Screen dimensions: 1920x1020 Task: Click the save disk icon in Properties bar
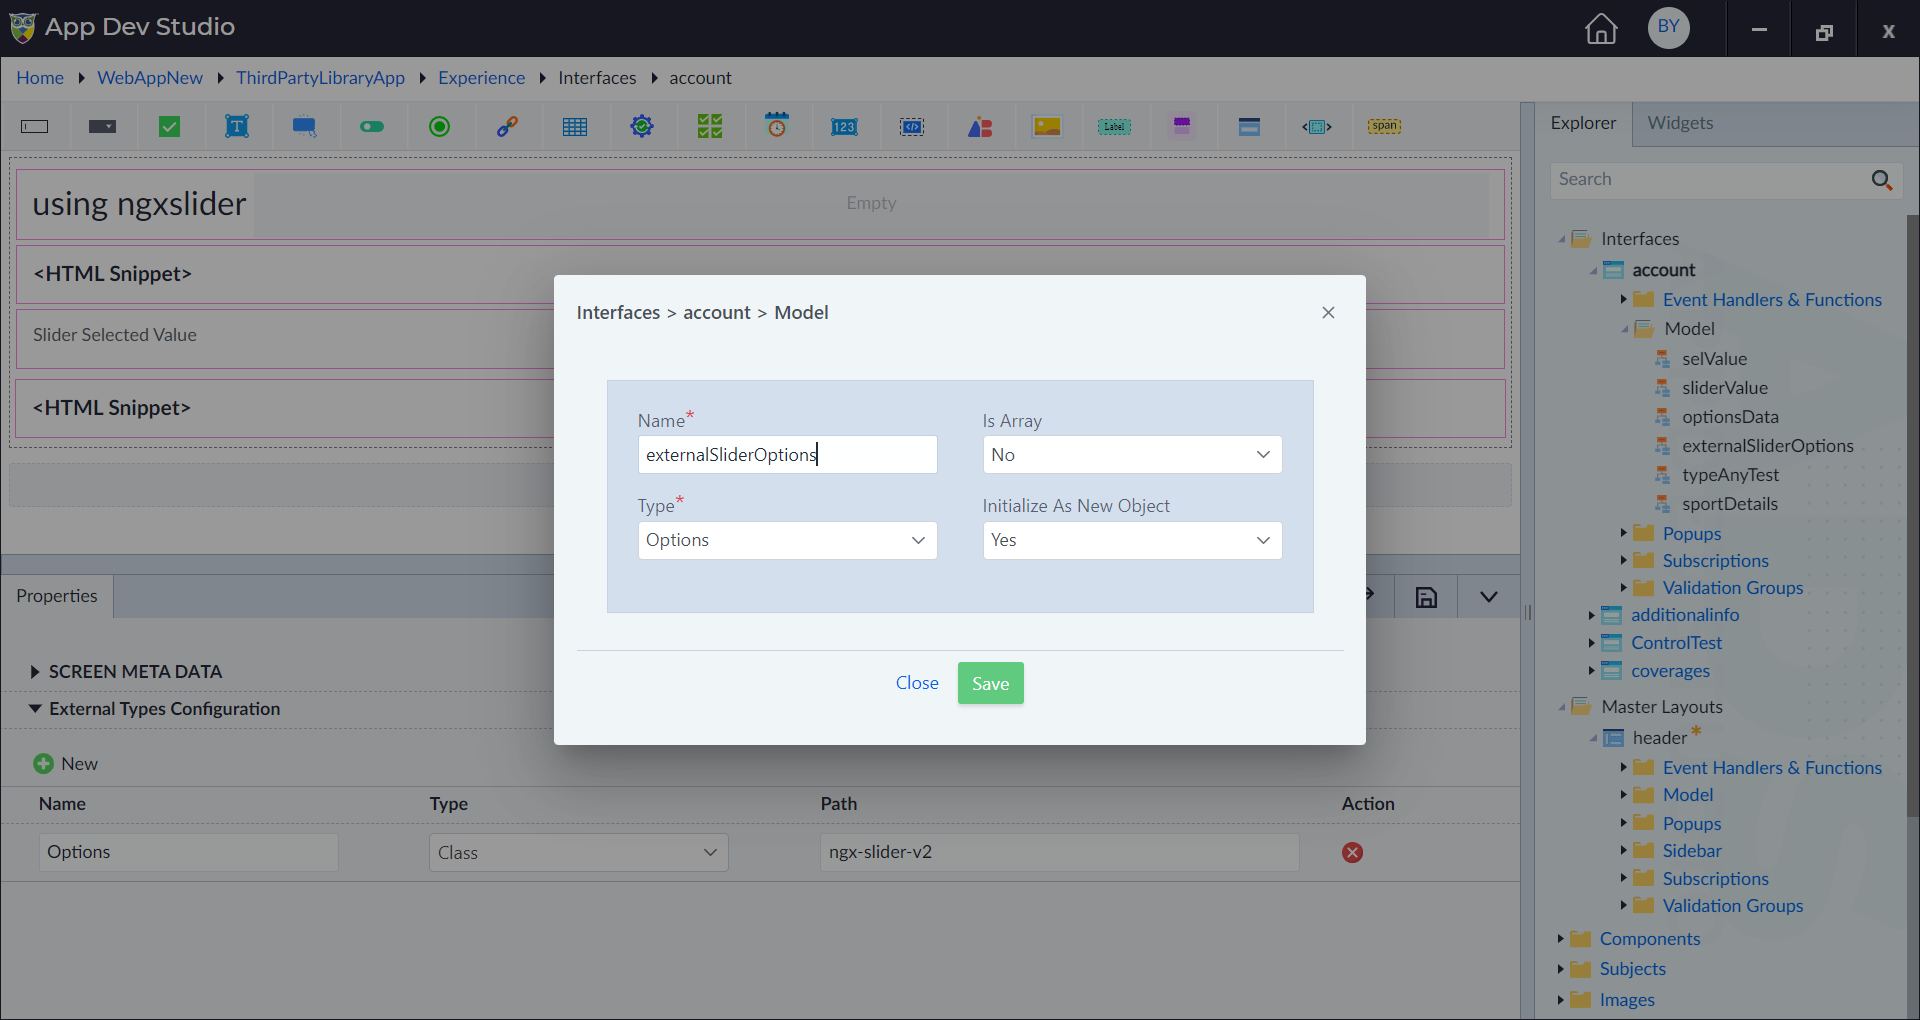click(x=1426, y=597)
